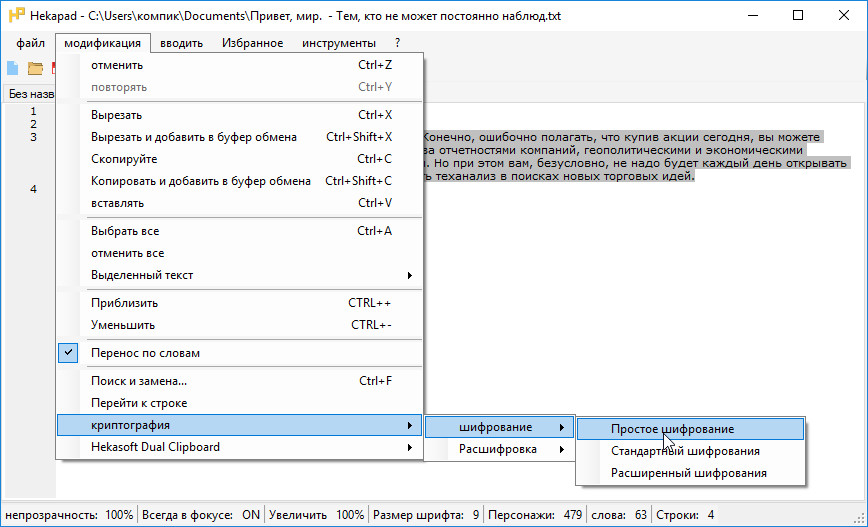Image resolution: width=868 pixels, height=527 pixels.
Task: Click Персонажи 479 in status bar
Action: (535, 515)
